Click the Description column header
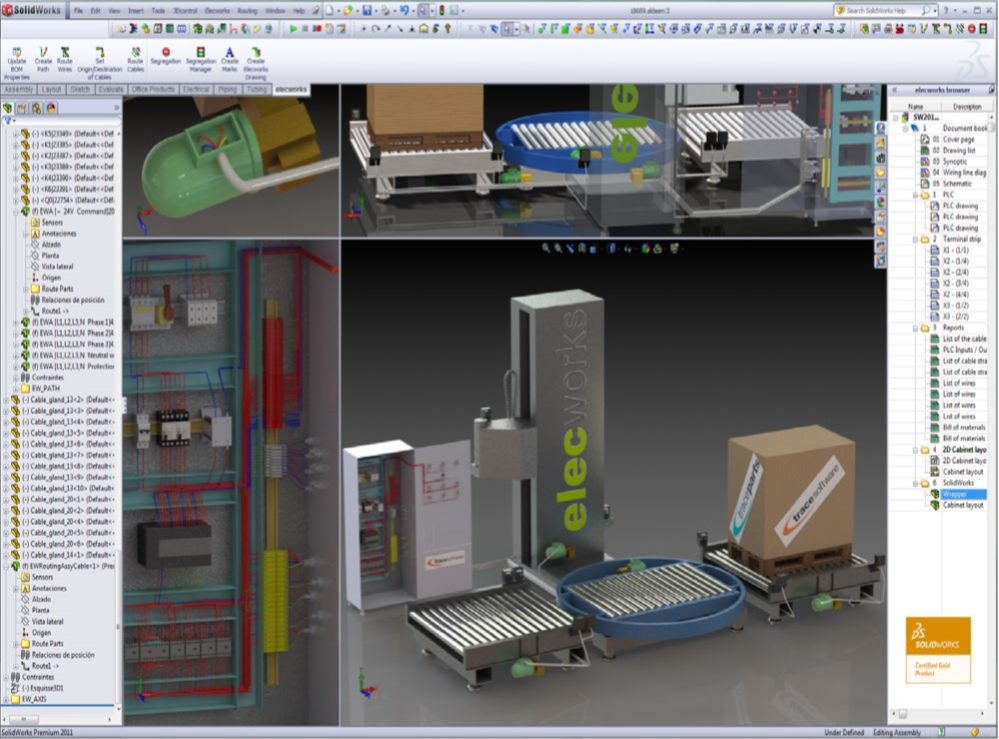 [966, 106]
